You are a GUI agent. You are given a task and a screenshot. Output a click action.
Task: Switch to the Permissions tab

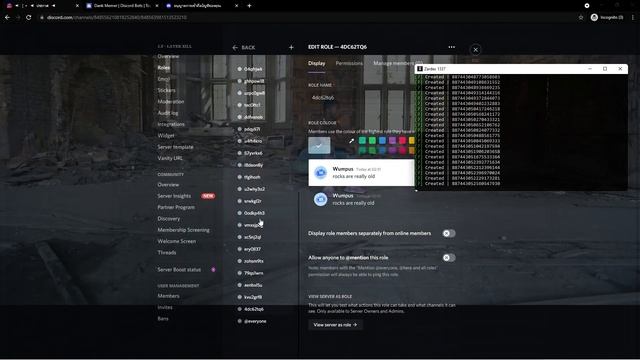(349, 63)
